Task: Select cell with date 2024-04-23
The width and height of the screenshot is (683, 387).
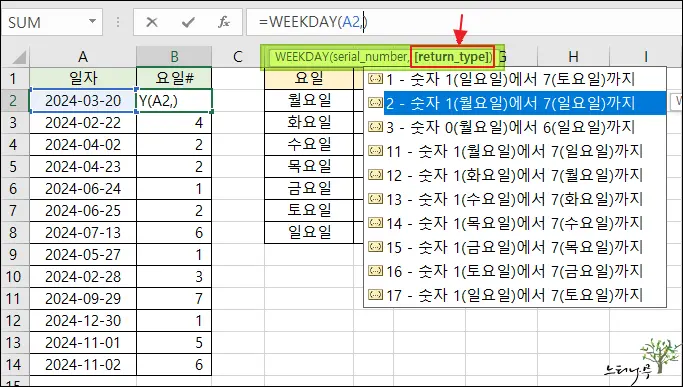Action: tap(83, 166)
